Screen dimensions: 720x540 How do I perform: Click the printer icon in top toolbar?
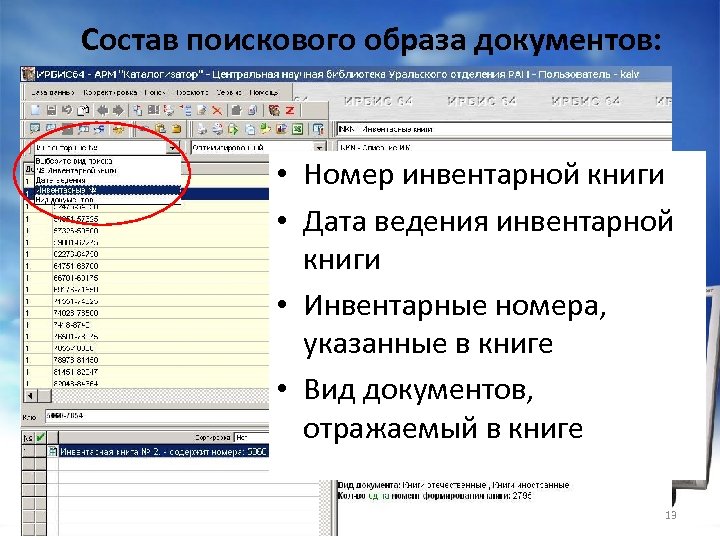pyautogui.click(x=169, y=110)
